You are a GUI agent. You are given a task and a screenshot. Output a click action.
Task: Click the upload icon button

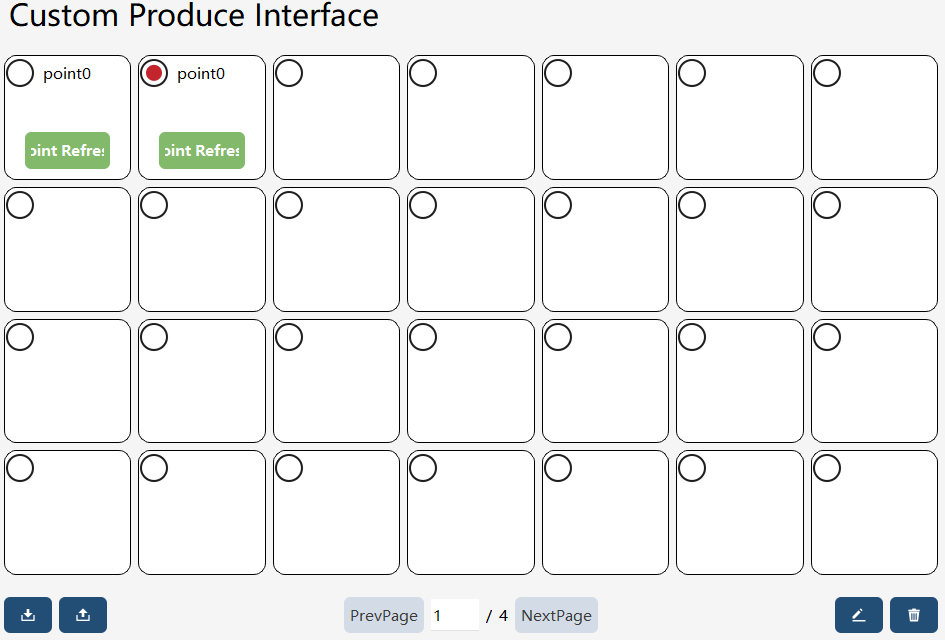point(83,615)
